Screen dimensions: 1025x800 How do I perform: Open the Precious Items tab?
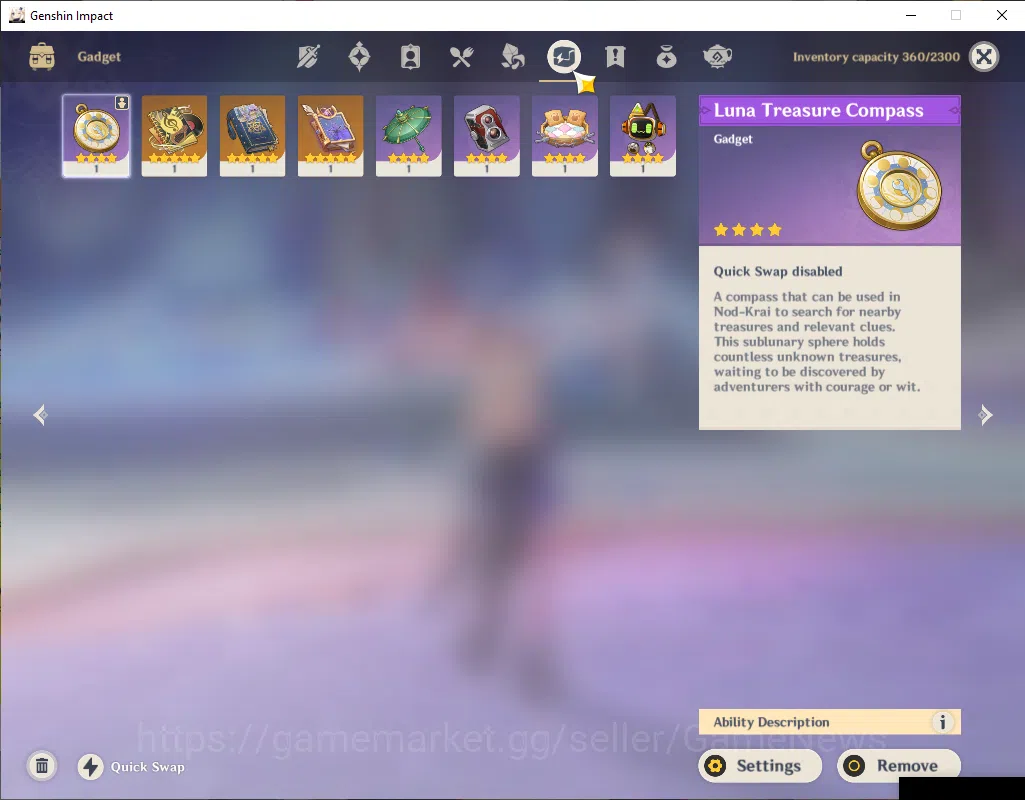tap(666, 57)
